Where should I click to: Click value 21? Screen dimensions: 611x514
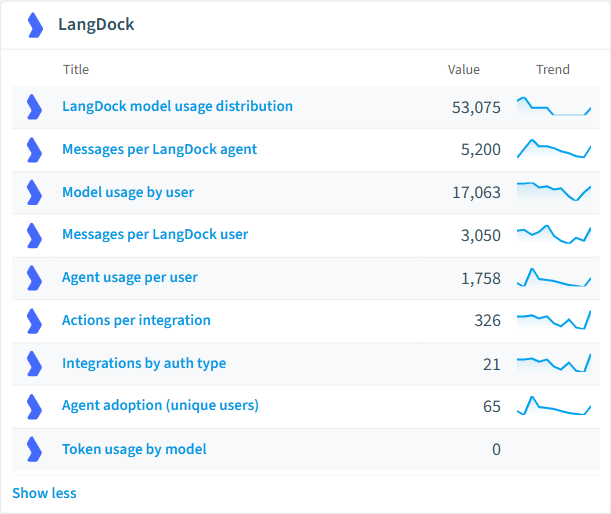pos(492,364)
